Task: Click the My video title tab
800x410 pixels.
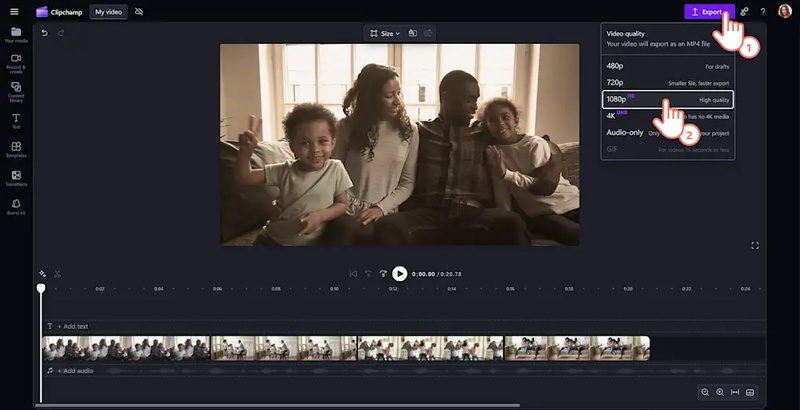Action: [x=109, y=12]
